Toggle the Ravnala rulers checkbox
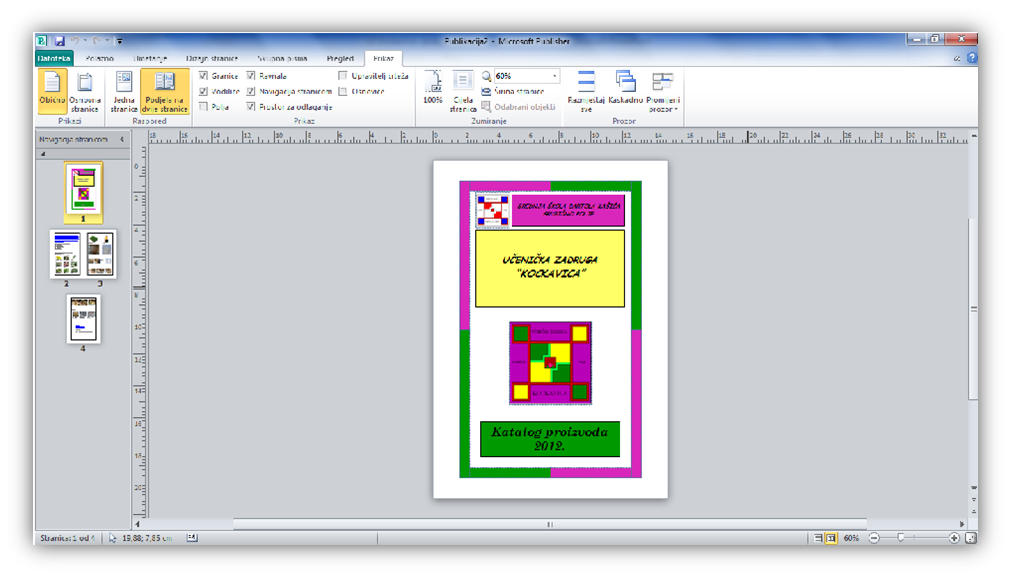This screenshot has width=1011, height=577. coord(251,76)
